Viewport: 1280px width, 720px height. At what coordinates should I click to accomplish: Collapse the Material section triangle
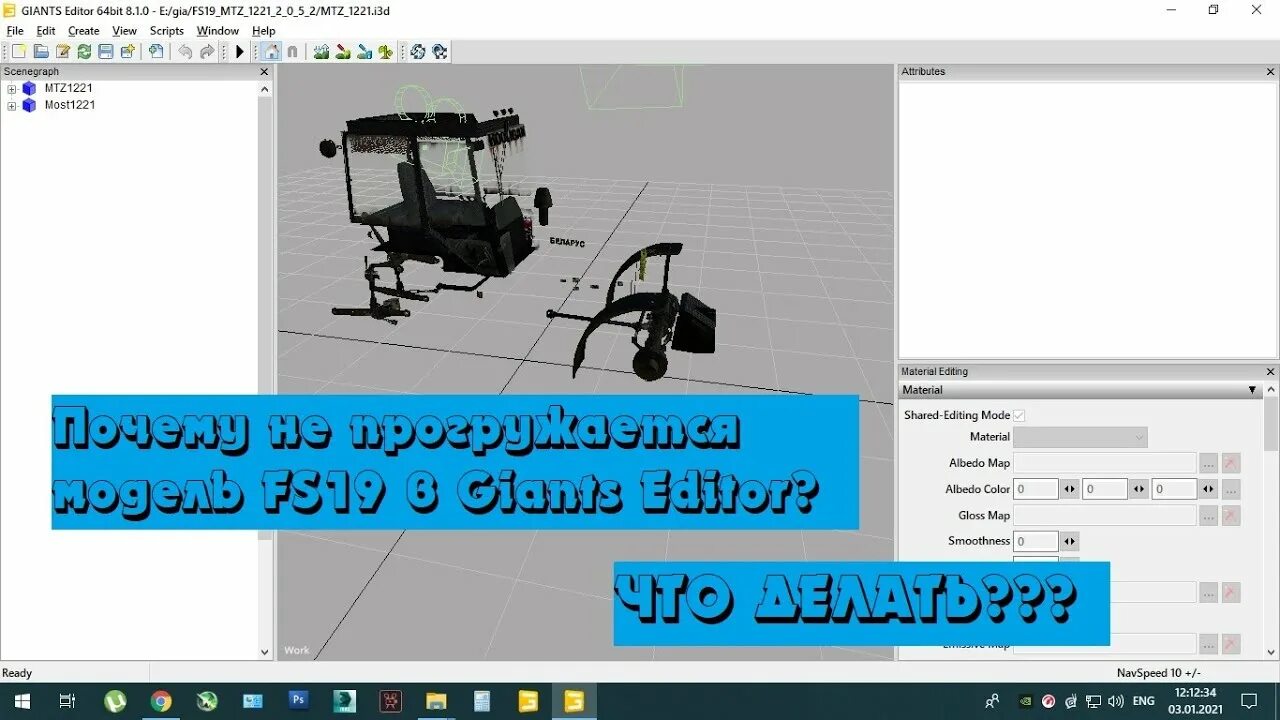pos(1252,390)
